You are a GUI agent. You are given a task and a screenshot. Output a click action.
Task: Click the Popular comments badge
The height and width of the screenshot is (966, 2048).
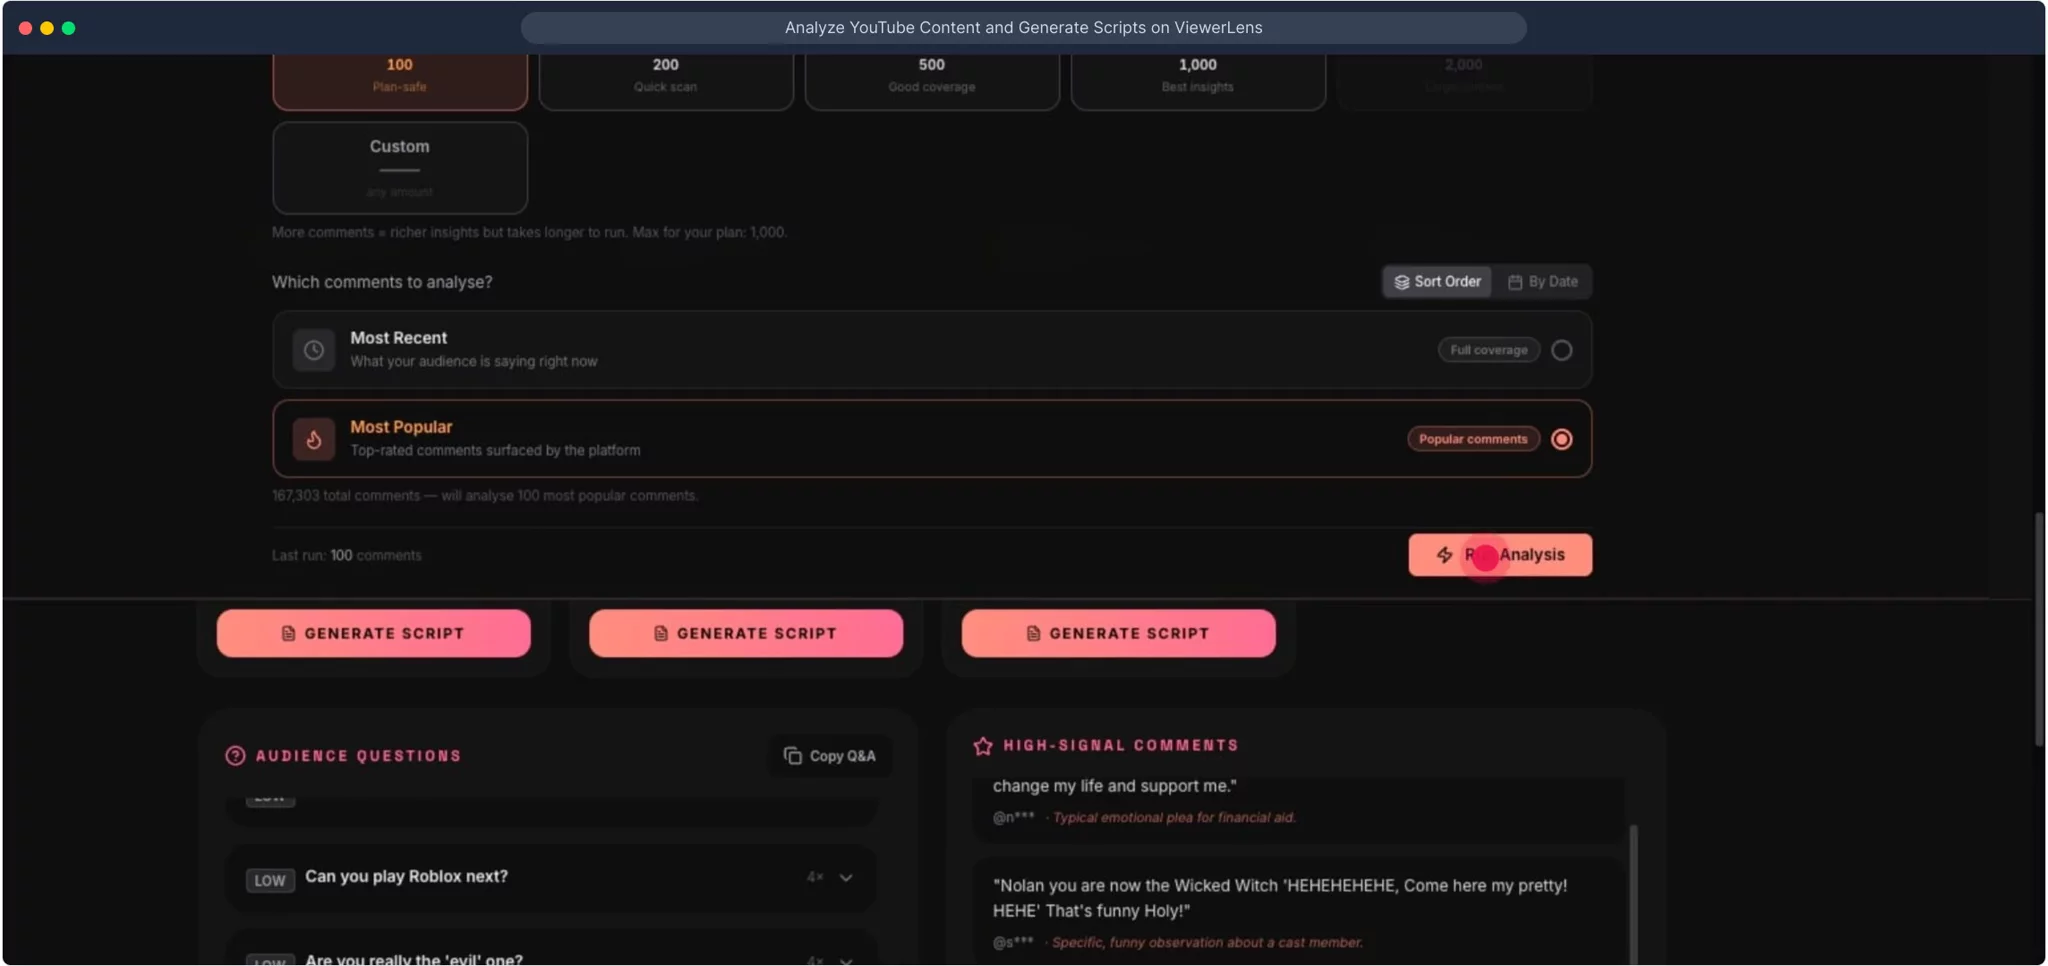[x=1473, y=439]
